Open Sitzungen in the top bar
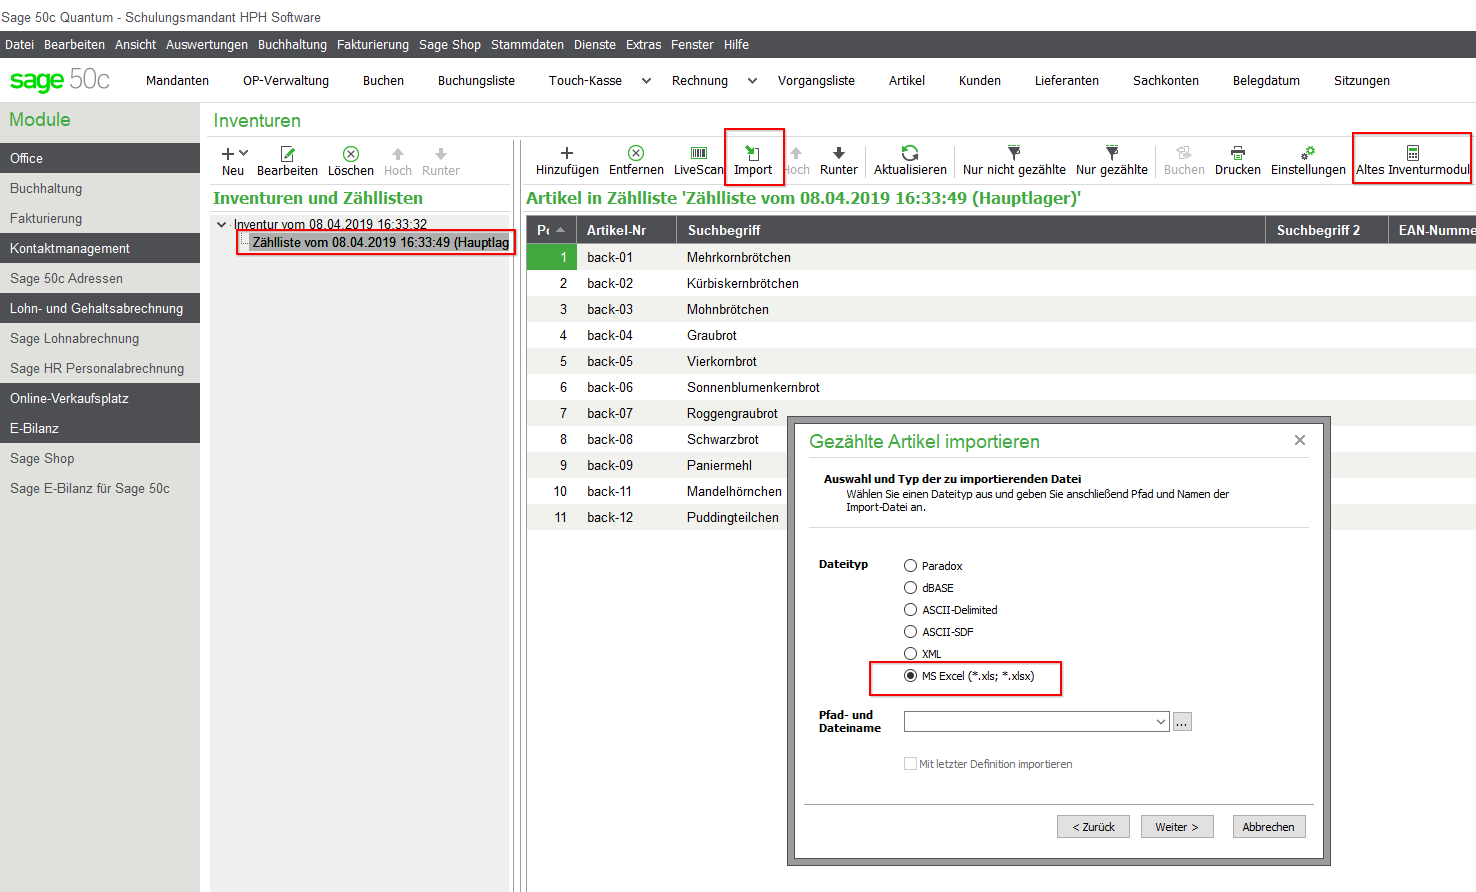The width and height of the screenshot is (1476, 892). (x=1362, y=81)
